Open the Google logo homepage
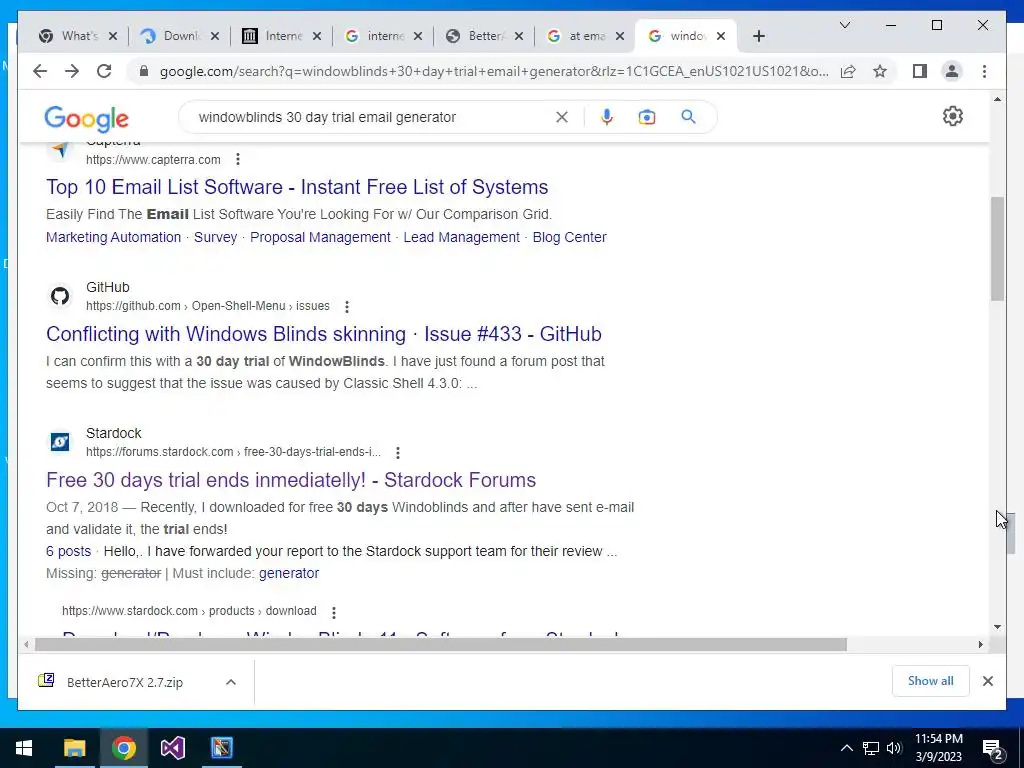This screenshot has width=1024, height=768. [x=86, y=118]
